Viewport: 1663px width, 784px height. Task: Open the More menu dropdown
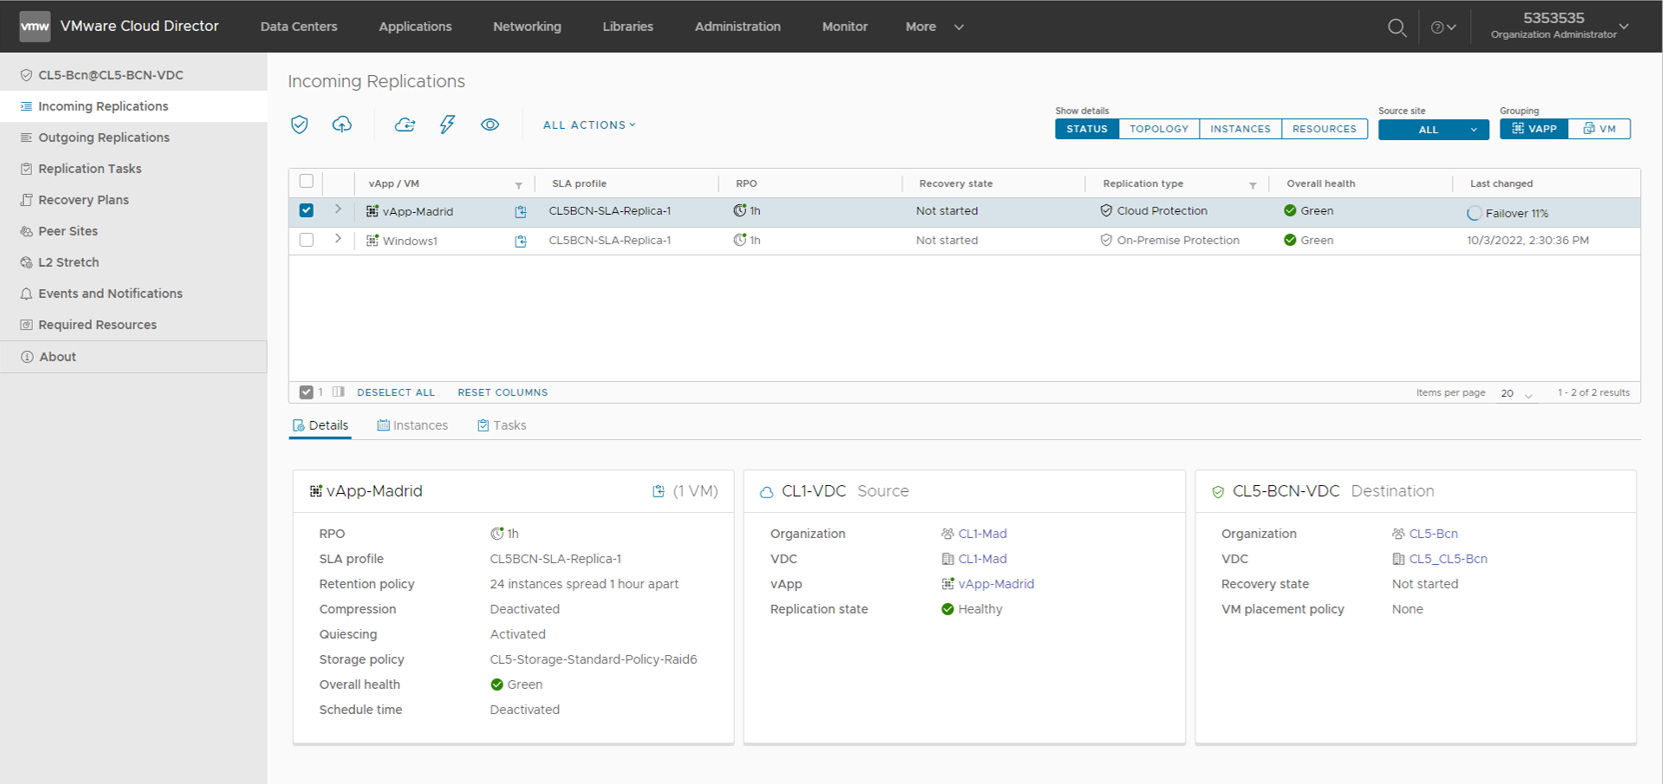pos(934,27)
